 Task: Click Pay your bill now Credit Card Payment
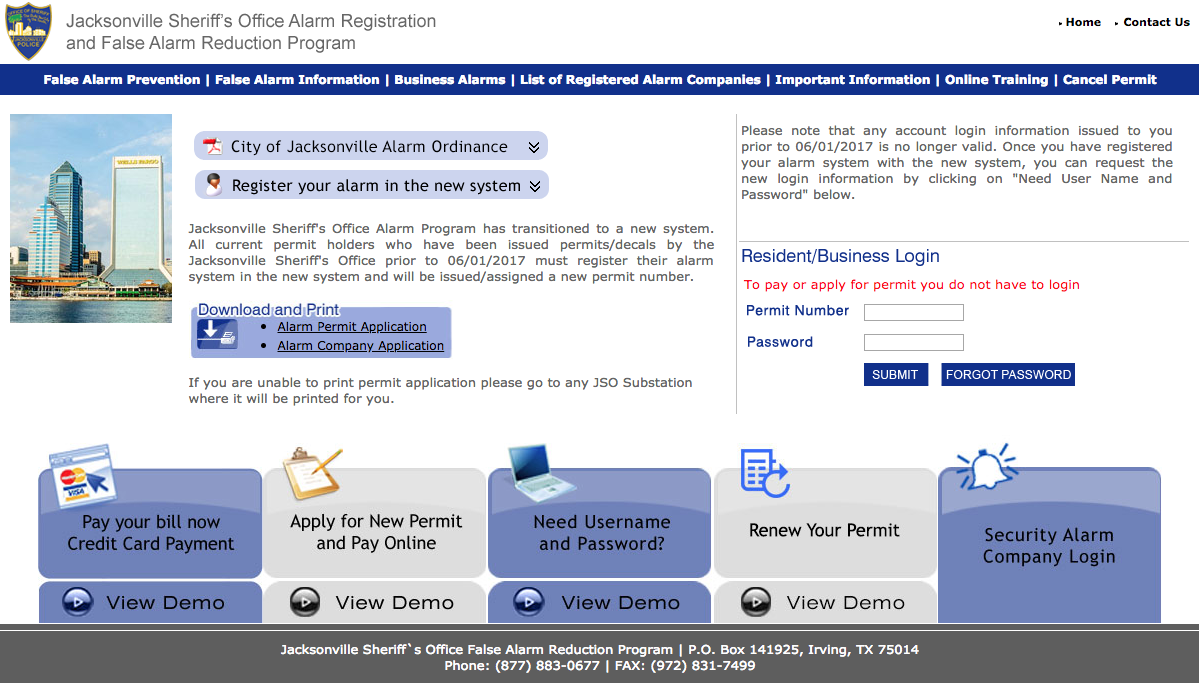click(x=151, y=532)
